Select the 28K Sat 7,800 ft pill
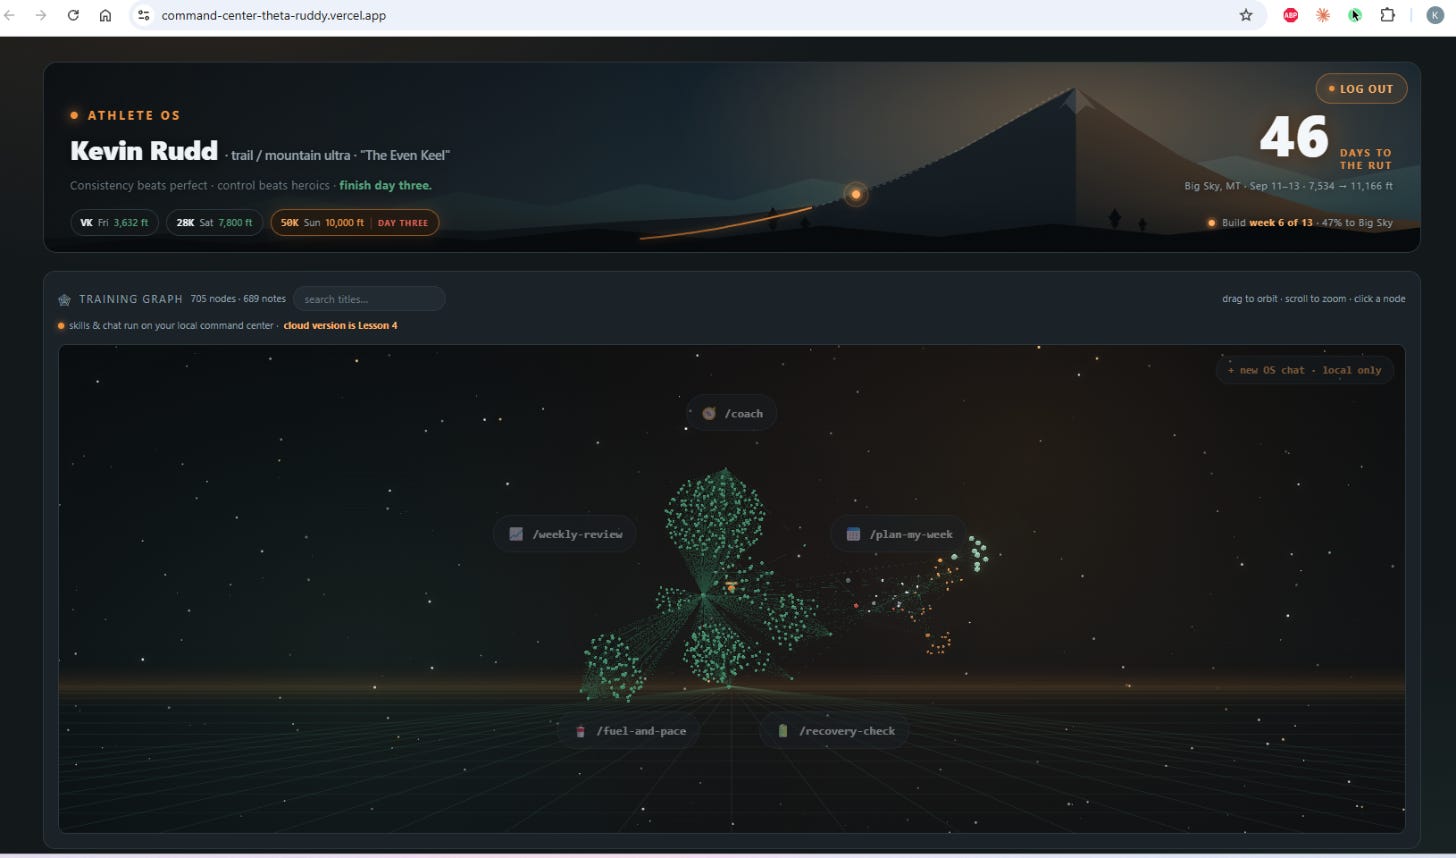 point(214,223)
